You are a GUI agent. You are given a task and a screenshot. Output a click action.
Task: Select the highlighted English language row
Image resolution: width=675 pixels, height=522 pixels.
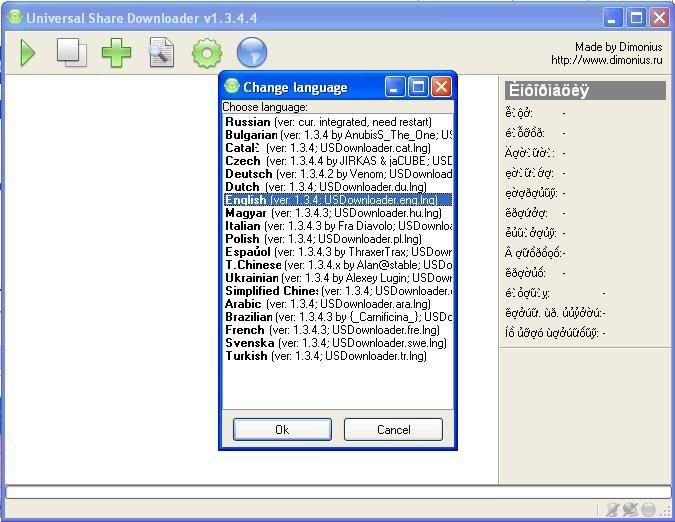click(x=338, y=200)
